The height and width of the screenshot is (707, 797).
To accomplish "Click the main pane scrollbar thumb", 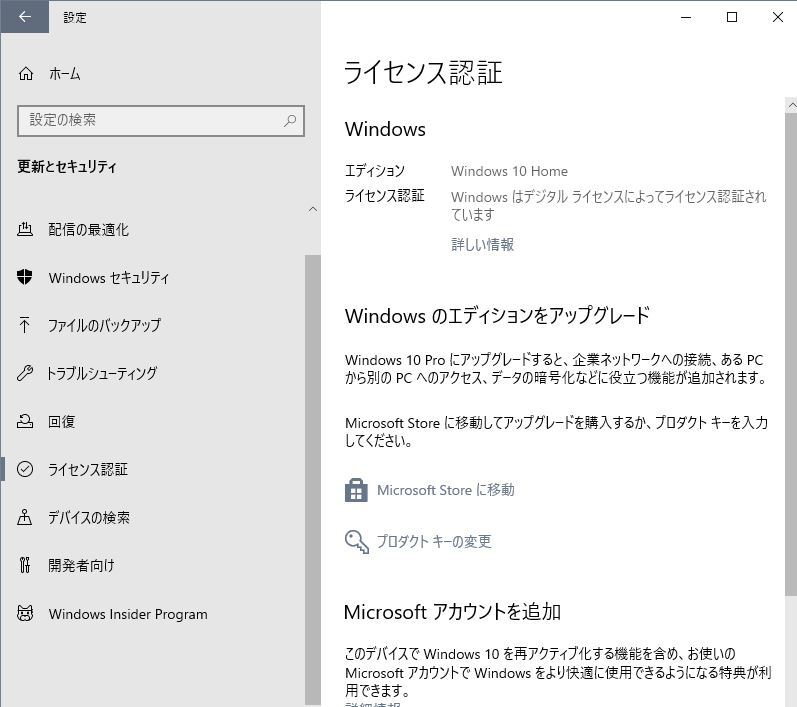I will pos(791,354).
